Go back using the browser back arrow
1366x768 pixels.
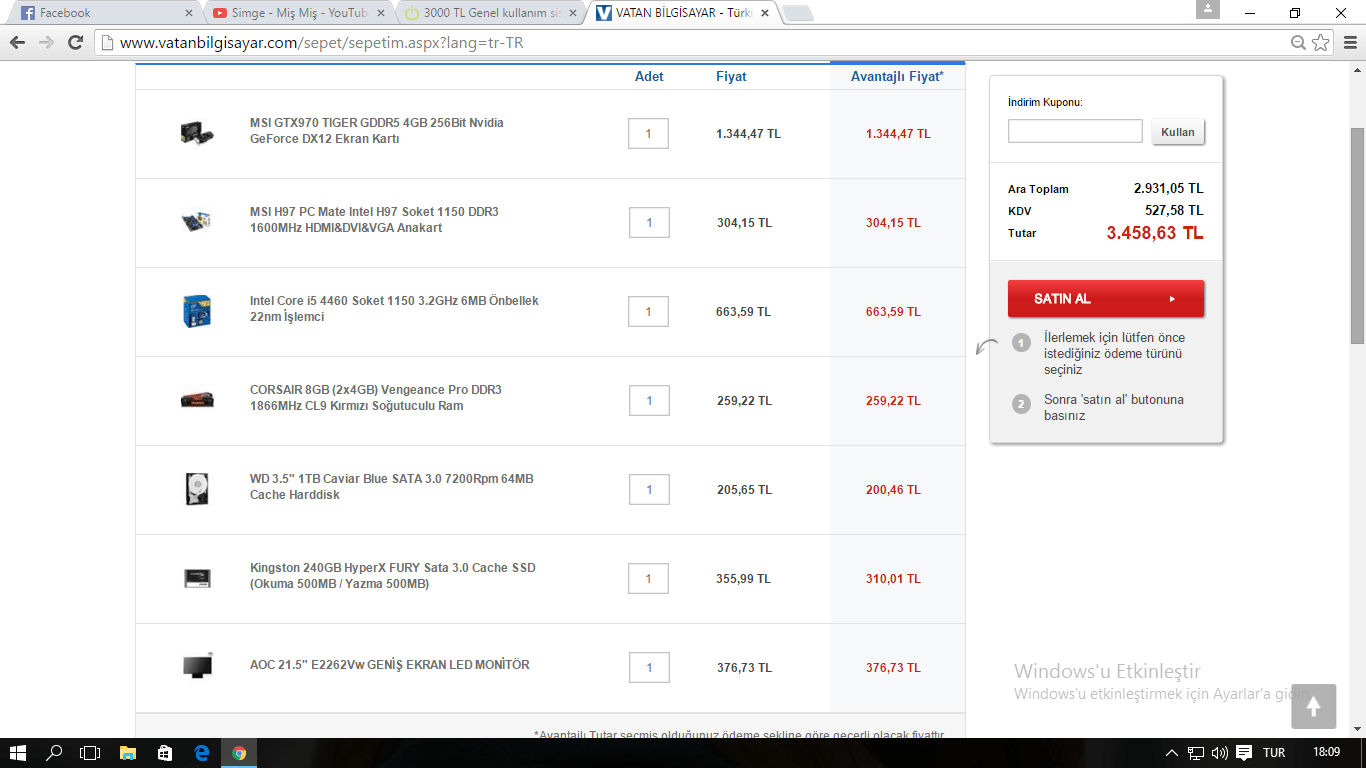tap(17, 43)
